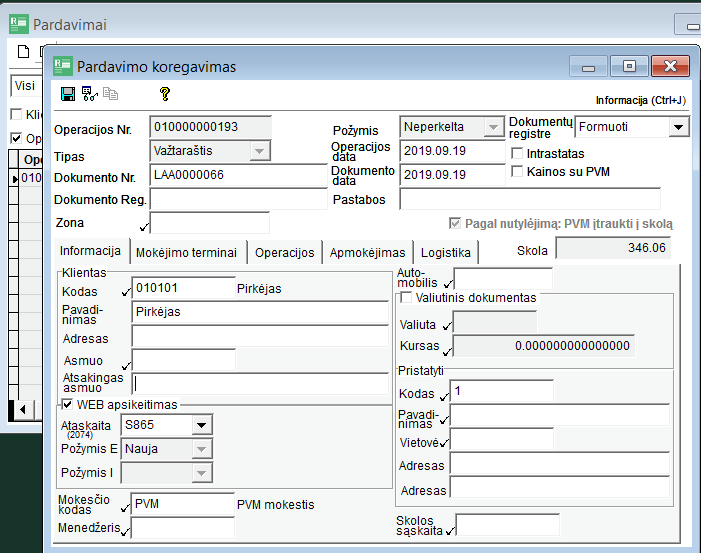Click the Operacijos Nr. value 010000000193
Screen dimensions: 704x556
click(211, 127)
